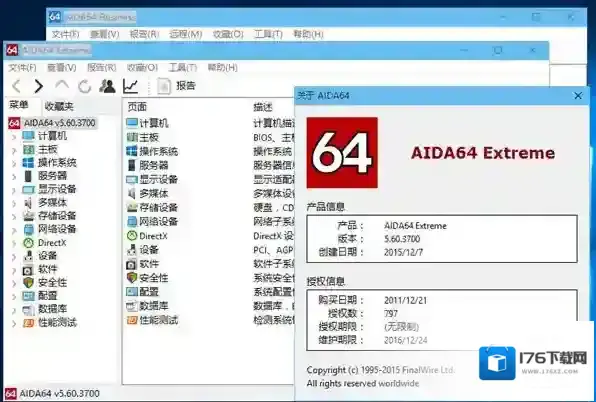This screenshot has height=402, width=596.
Task: Click the AIDA64 Extreme product title text
Action: 483,153
